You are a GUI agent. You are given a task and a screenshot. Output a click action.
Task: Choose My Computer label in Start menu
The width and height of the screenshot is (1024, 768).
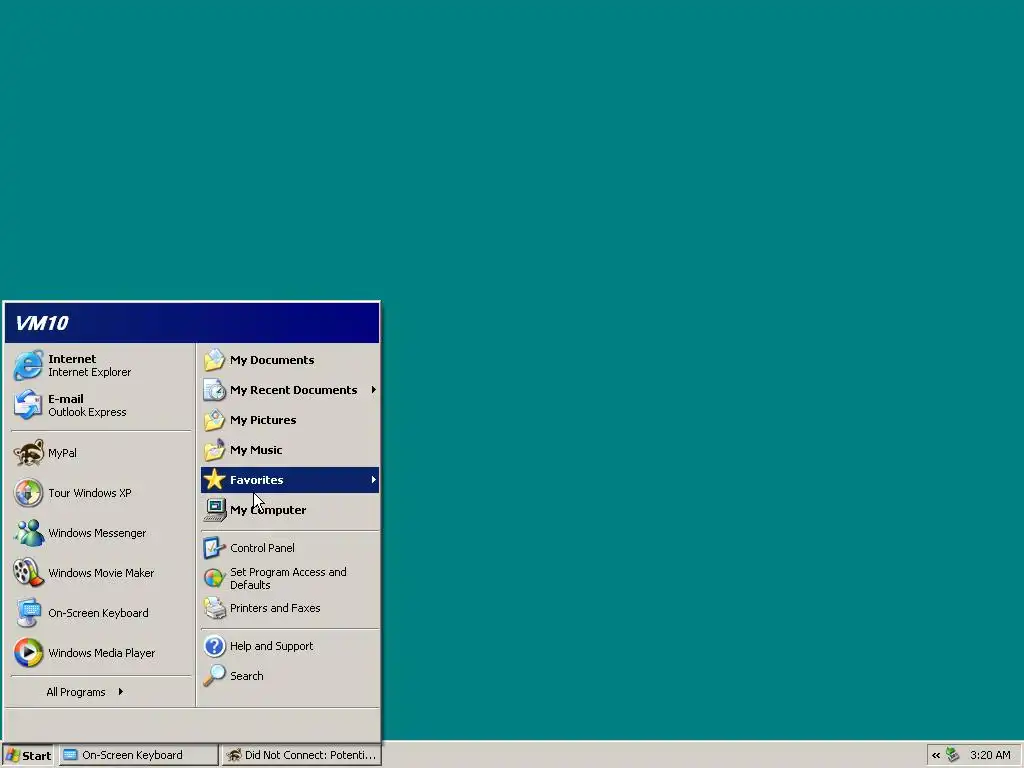(x=268, y=510)
